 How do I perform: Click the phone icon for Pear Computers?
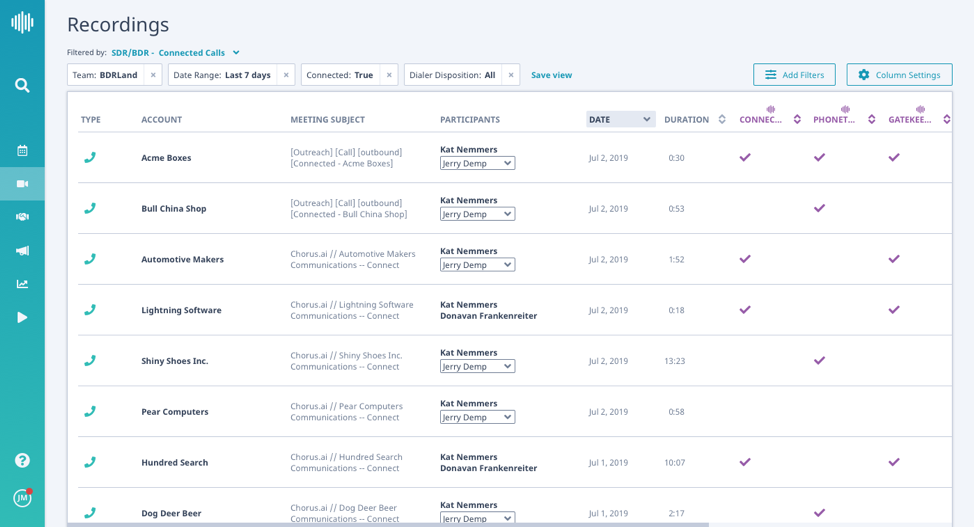(x=90, y=411)
